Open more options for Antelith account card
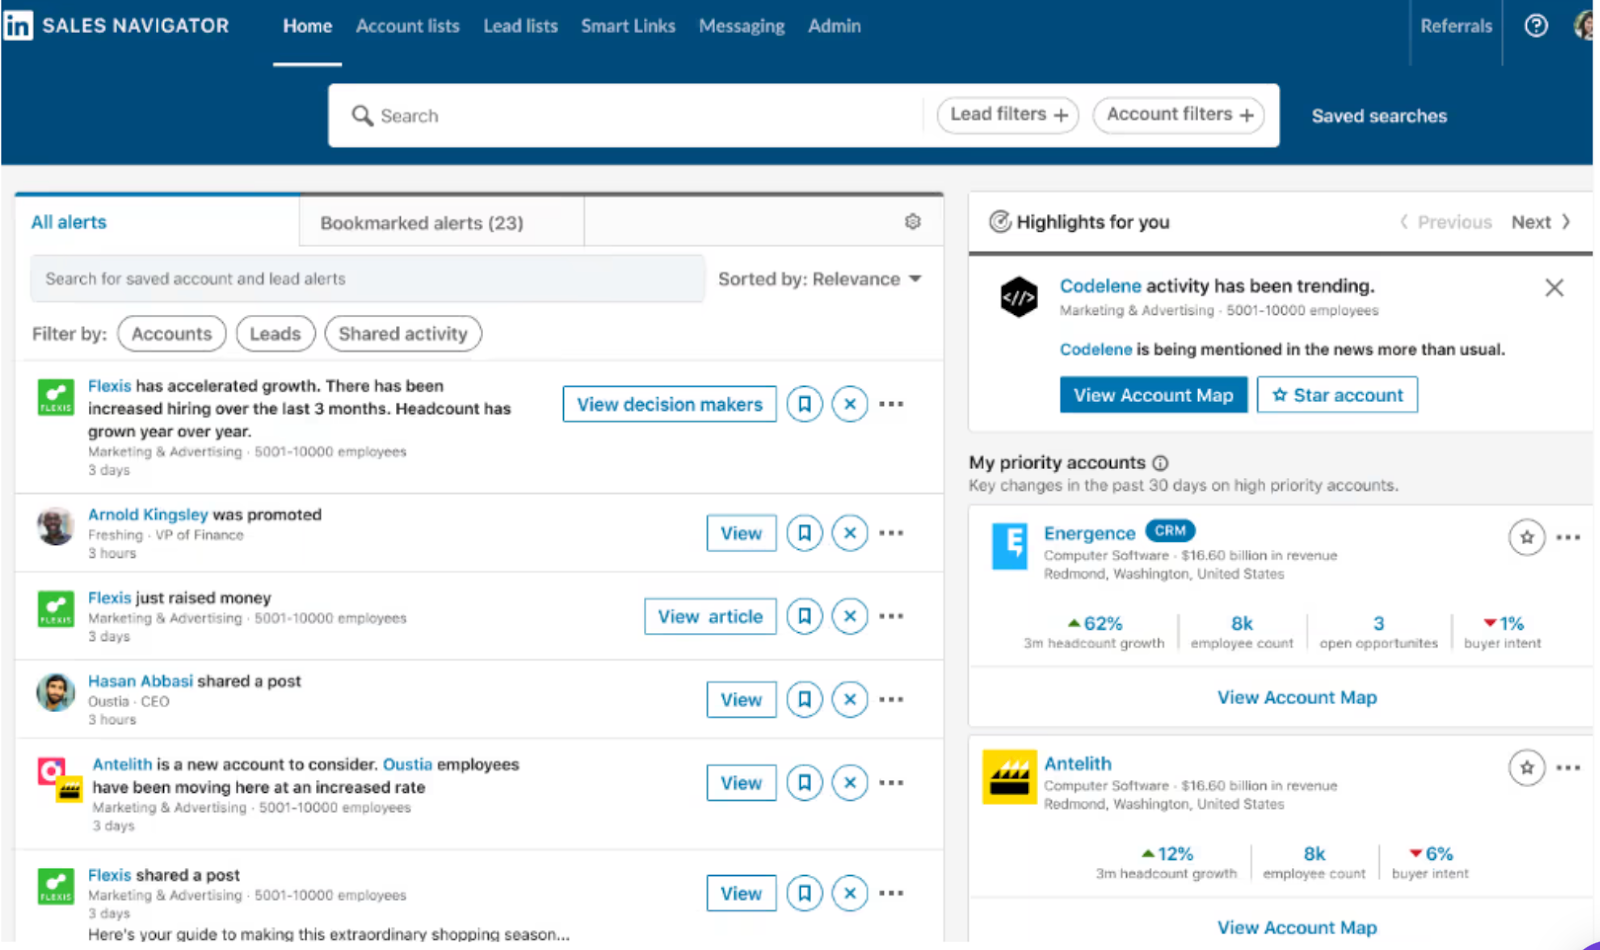 click(x=1568, y=767)
